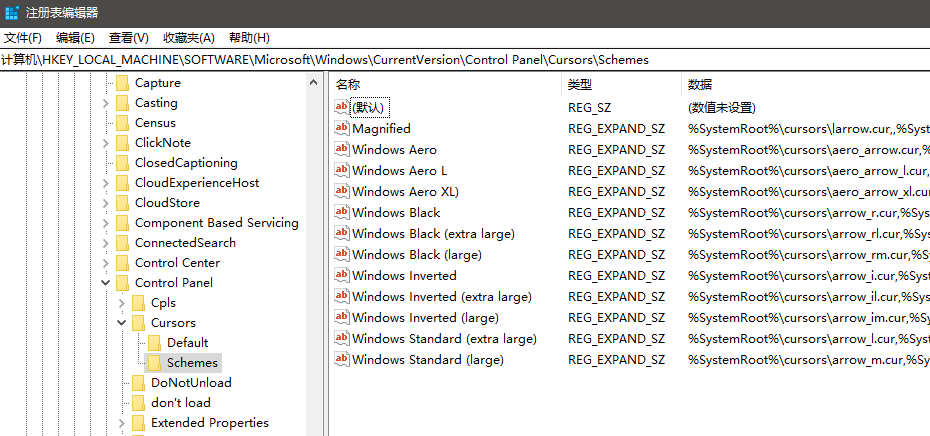Click the string icon beside the Magnified value
This screenshot has width=930, height=436.
click(342, 128)
